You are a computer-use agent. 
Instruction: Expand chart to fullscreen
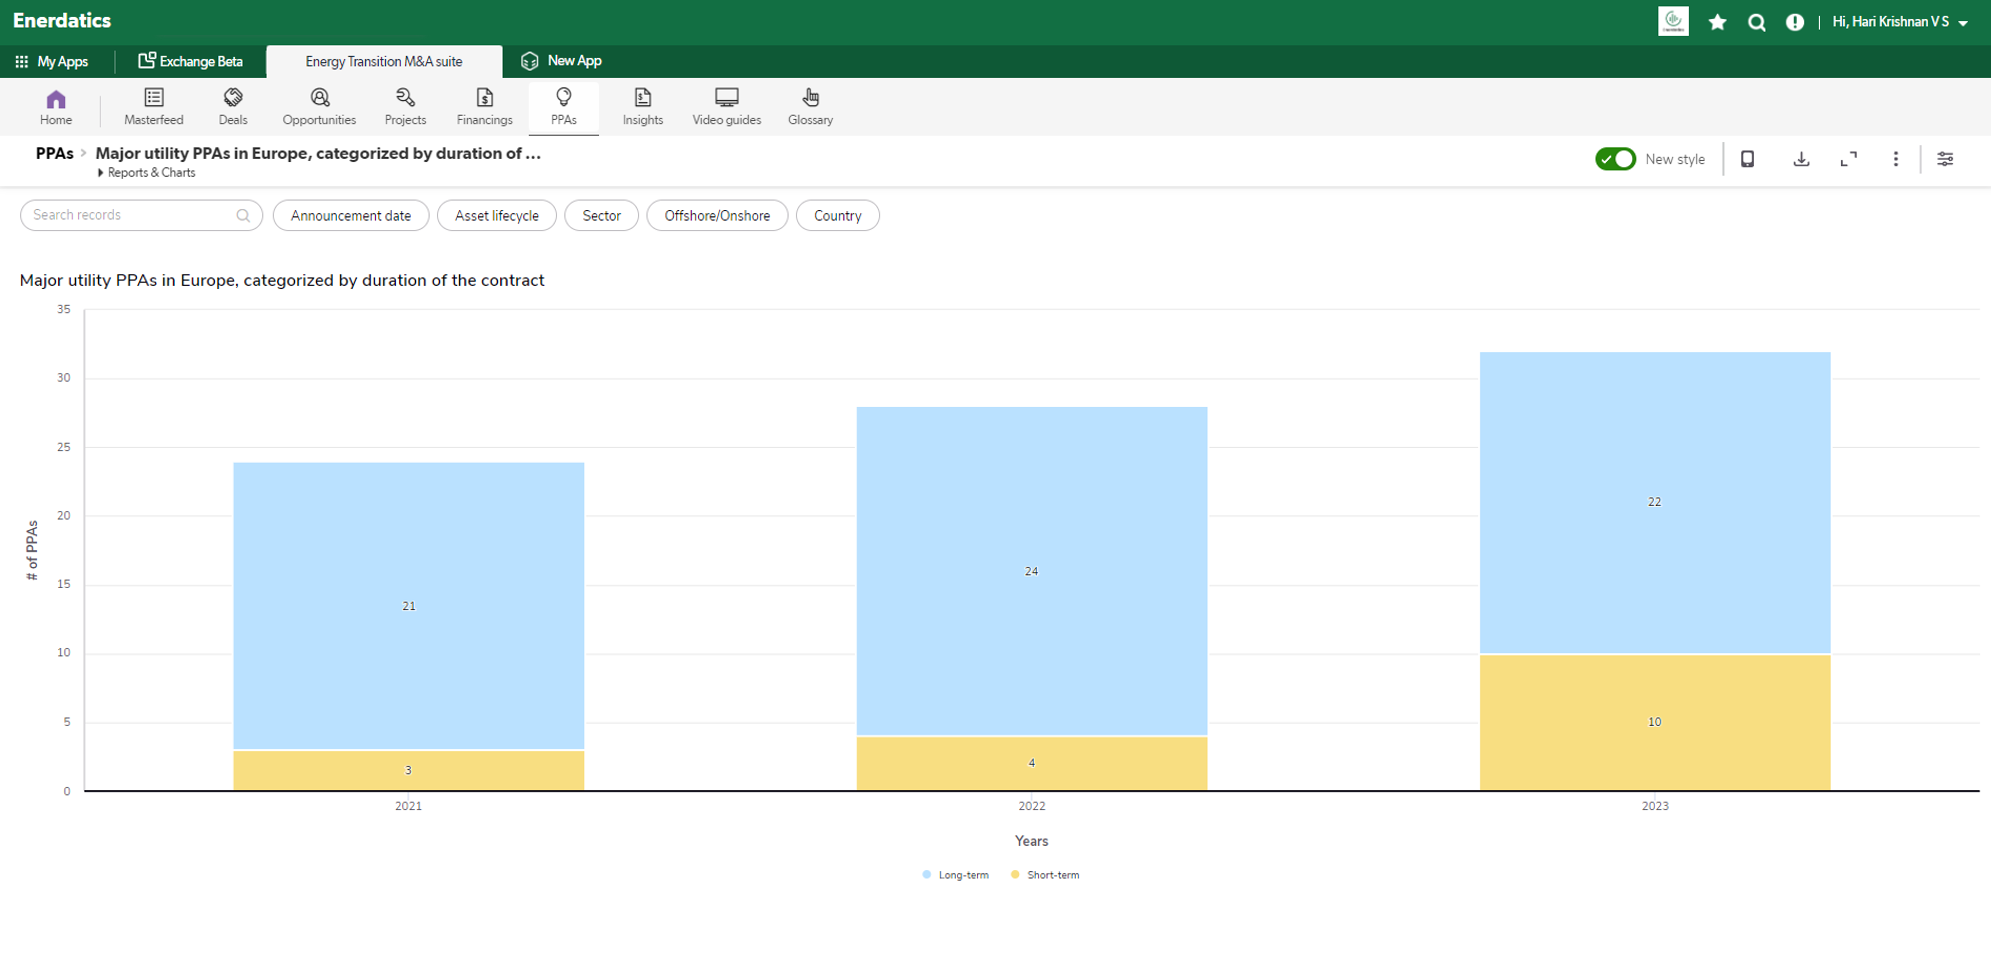point(1848,159)
